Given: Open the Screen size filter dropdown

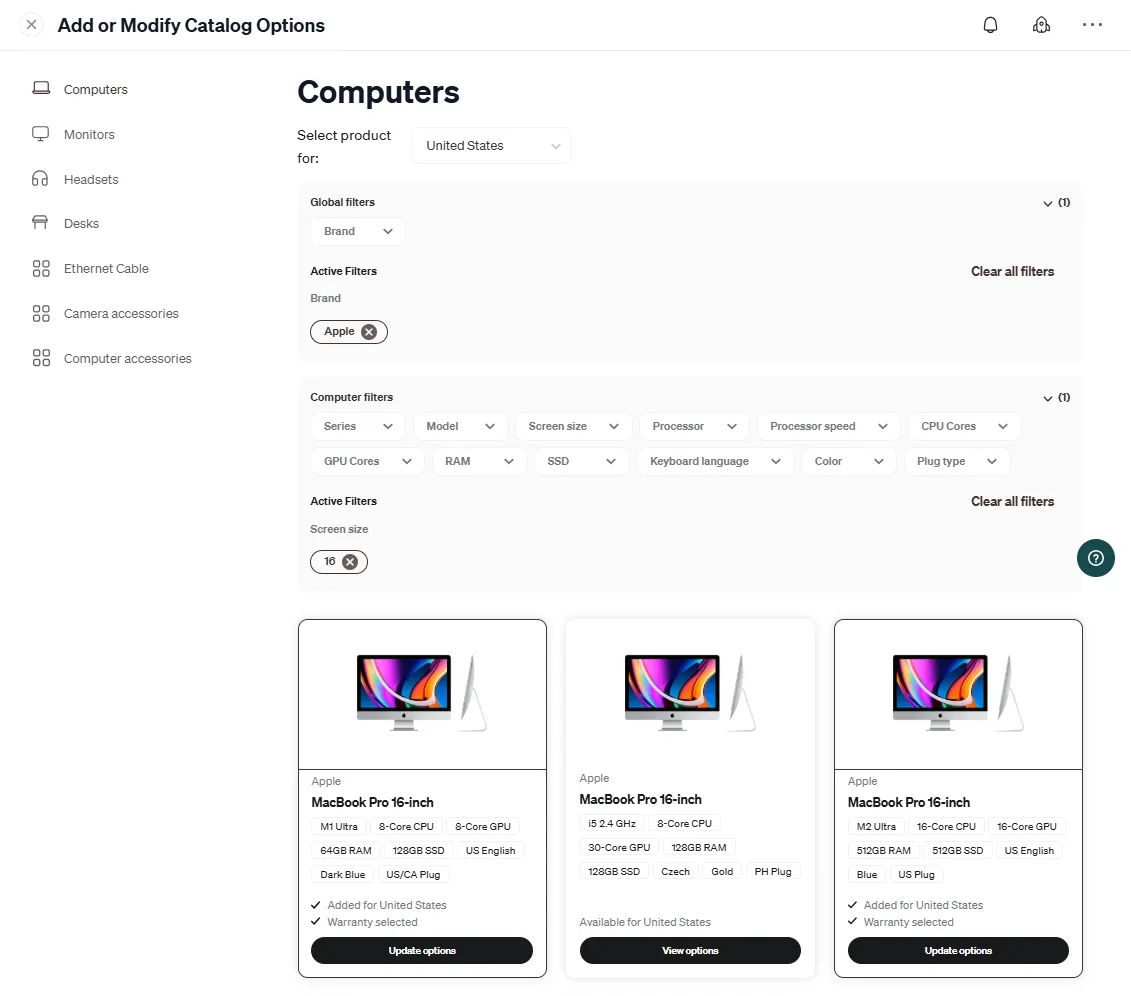Looking at the screenshot, I should [573, 426].
